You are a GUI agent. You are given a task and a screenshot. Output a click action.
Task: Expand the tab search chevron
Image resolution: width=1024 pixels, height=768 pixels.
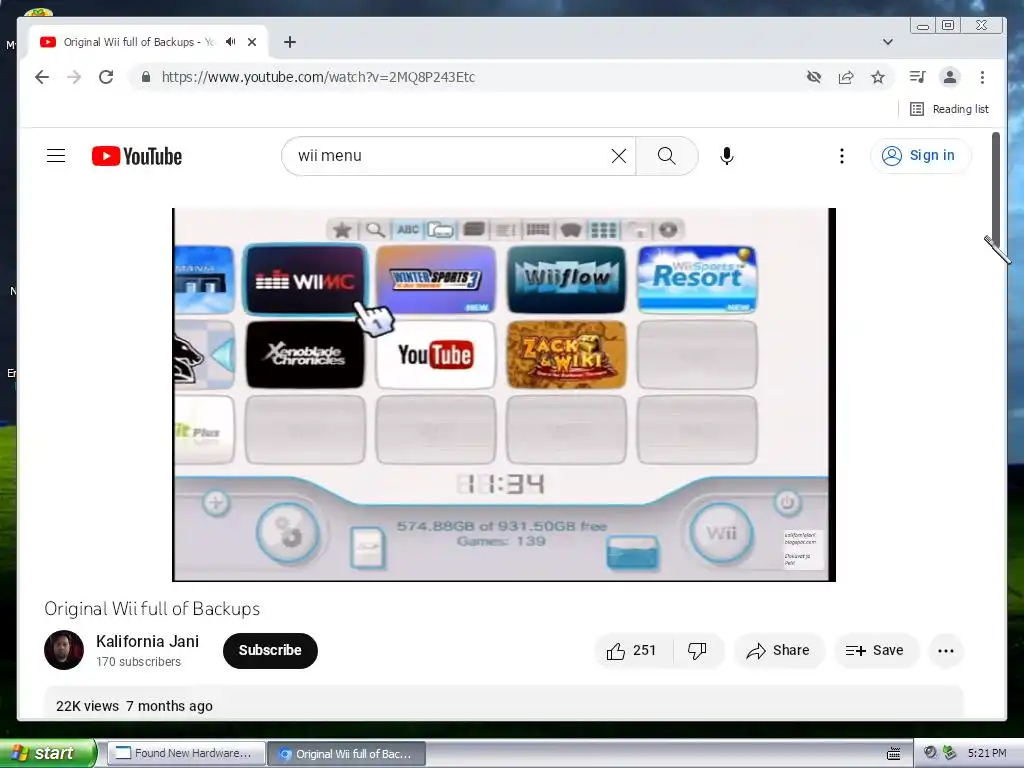pyautogui.click(x=888, y=42)
